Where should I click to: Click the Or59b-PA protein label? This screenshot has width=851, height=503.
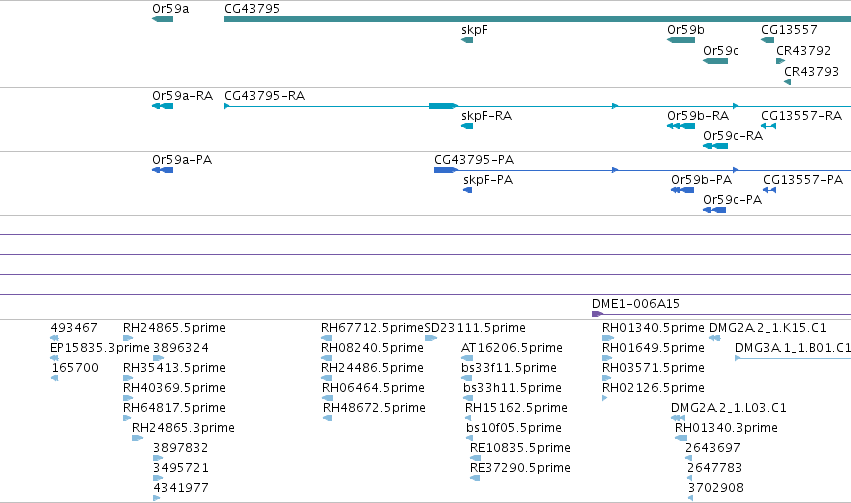701,180
